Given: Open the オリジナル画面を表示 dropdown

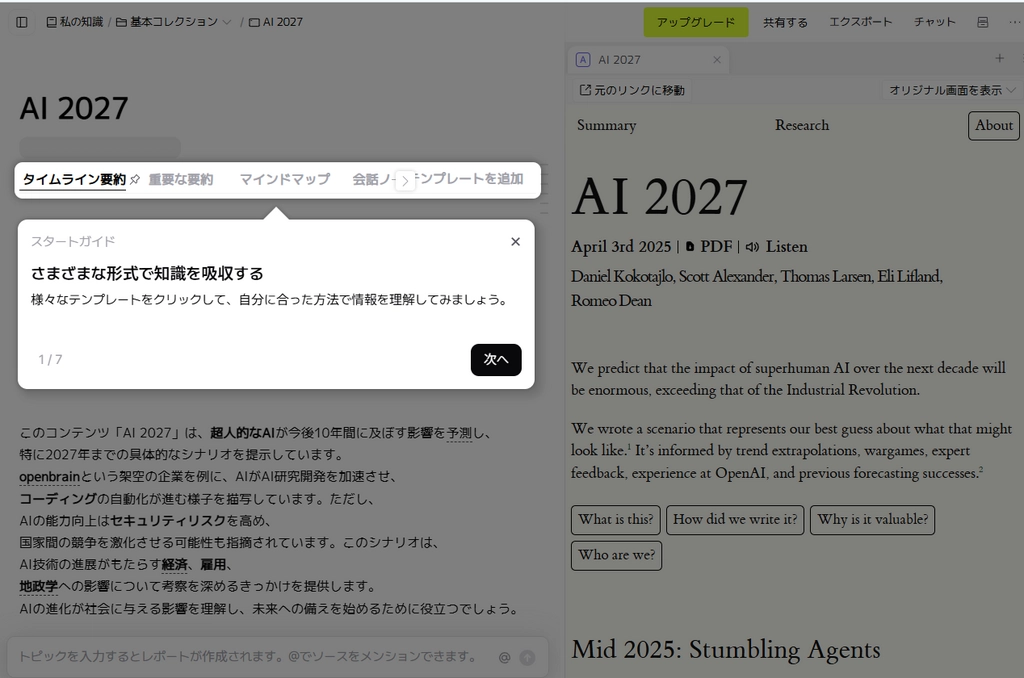Looking at the screenshot, I should click(951, 90).
